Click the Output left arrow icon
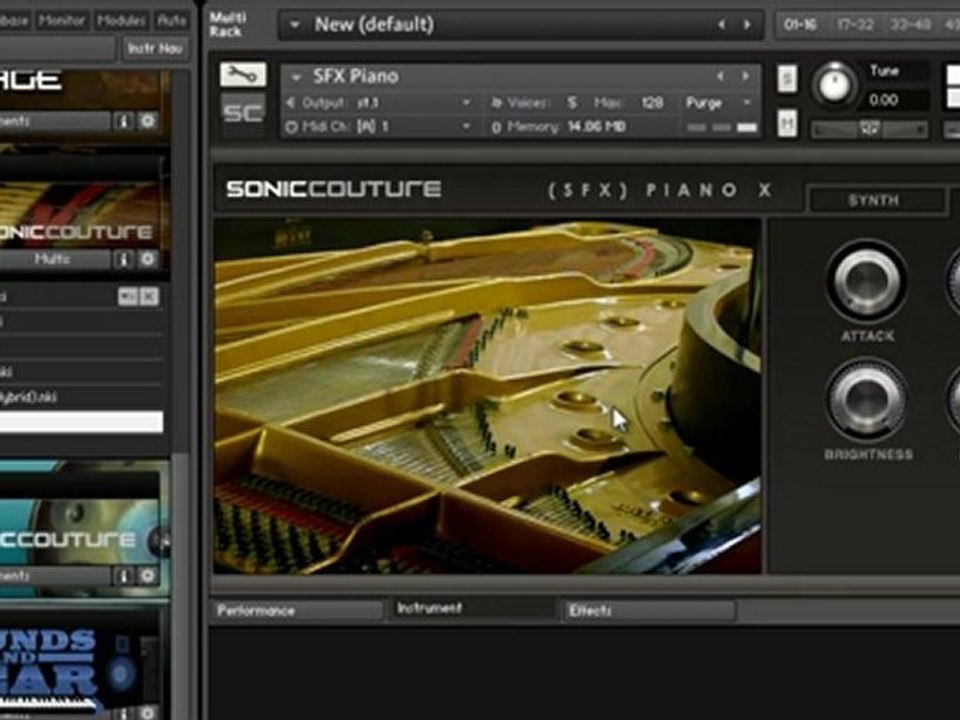The image size is (960, 720). pos(291,102)
